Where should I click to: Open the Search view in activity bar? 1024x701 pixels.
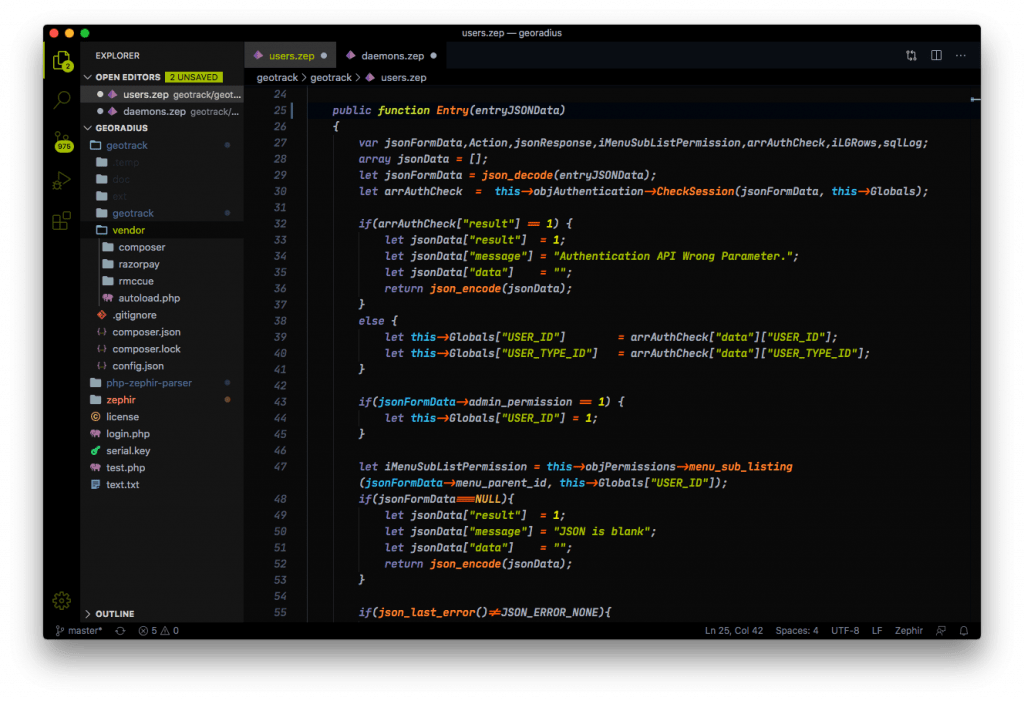tap(62, 100)
